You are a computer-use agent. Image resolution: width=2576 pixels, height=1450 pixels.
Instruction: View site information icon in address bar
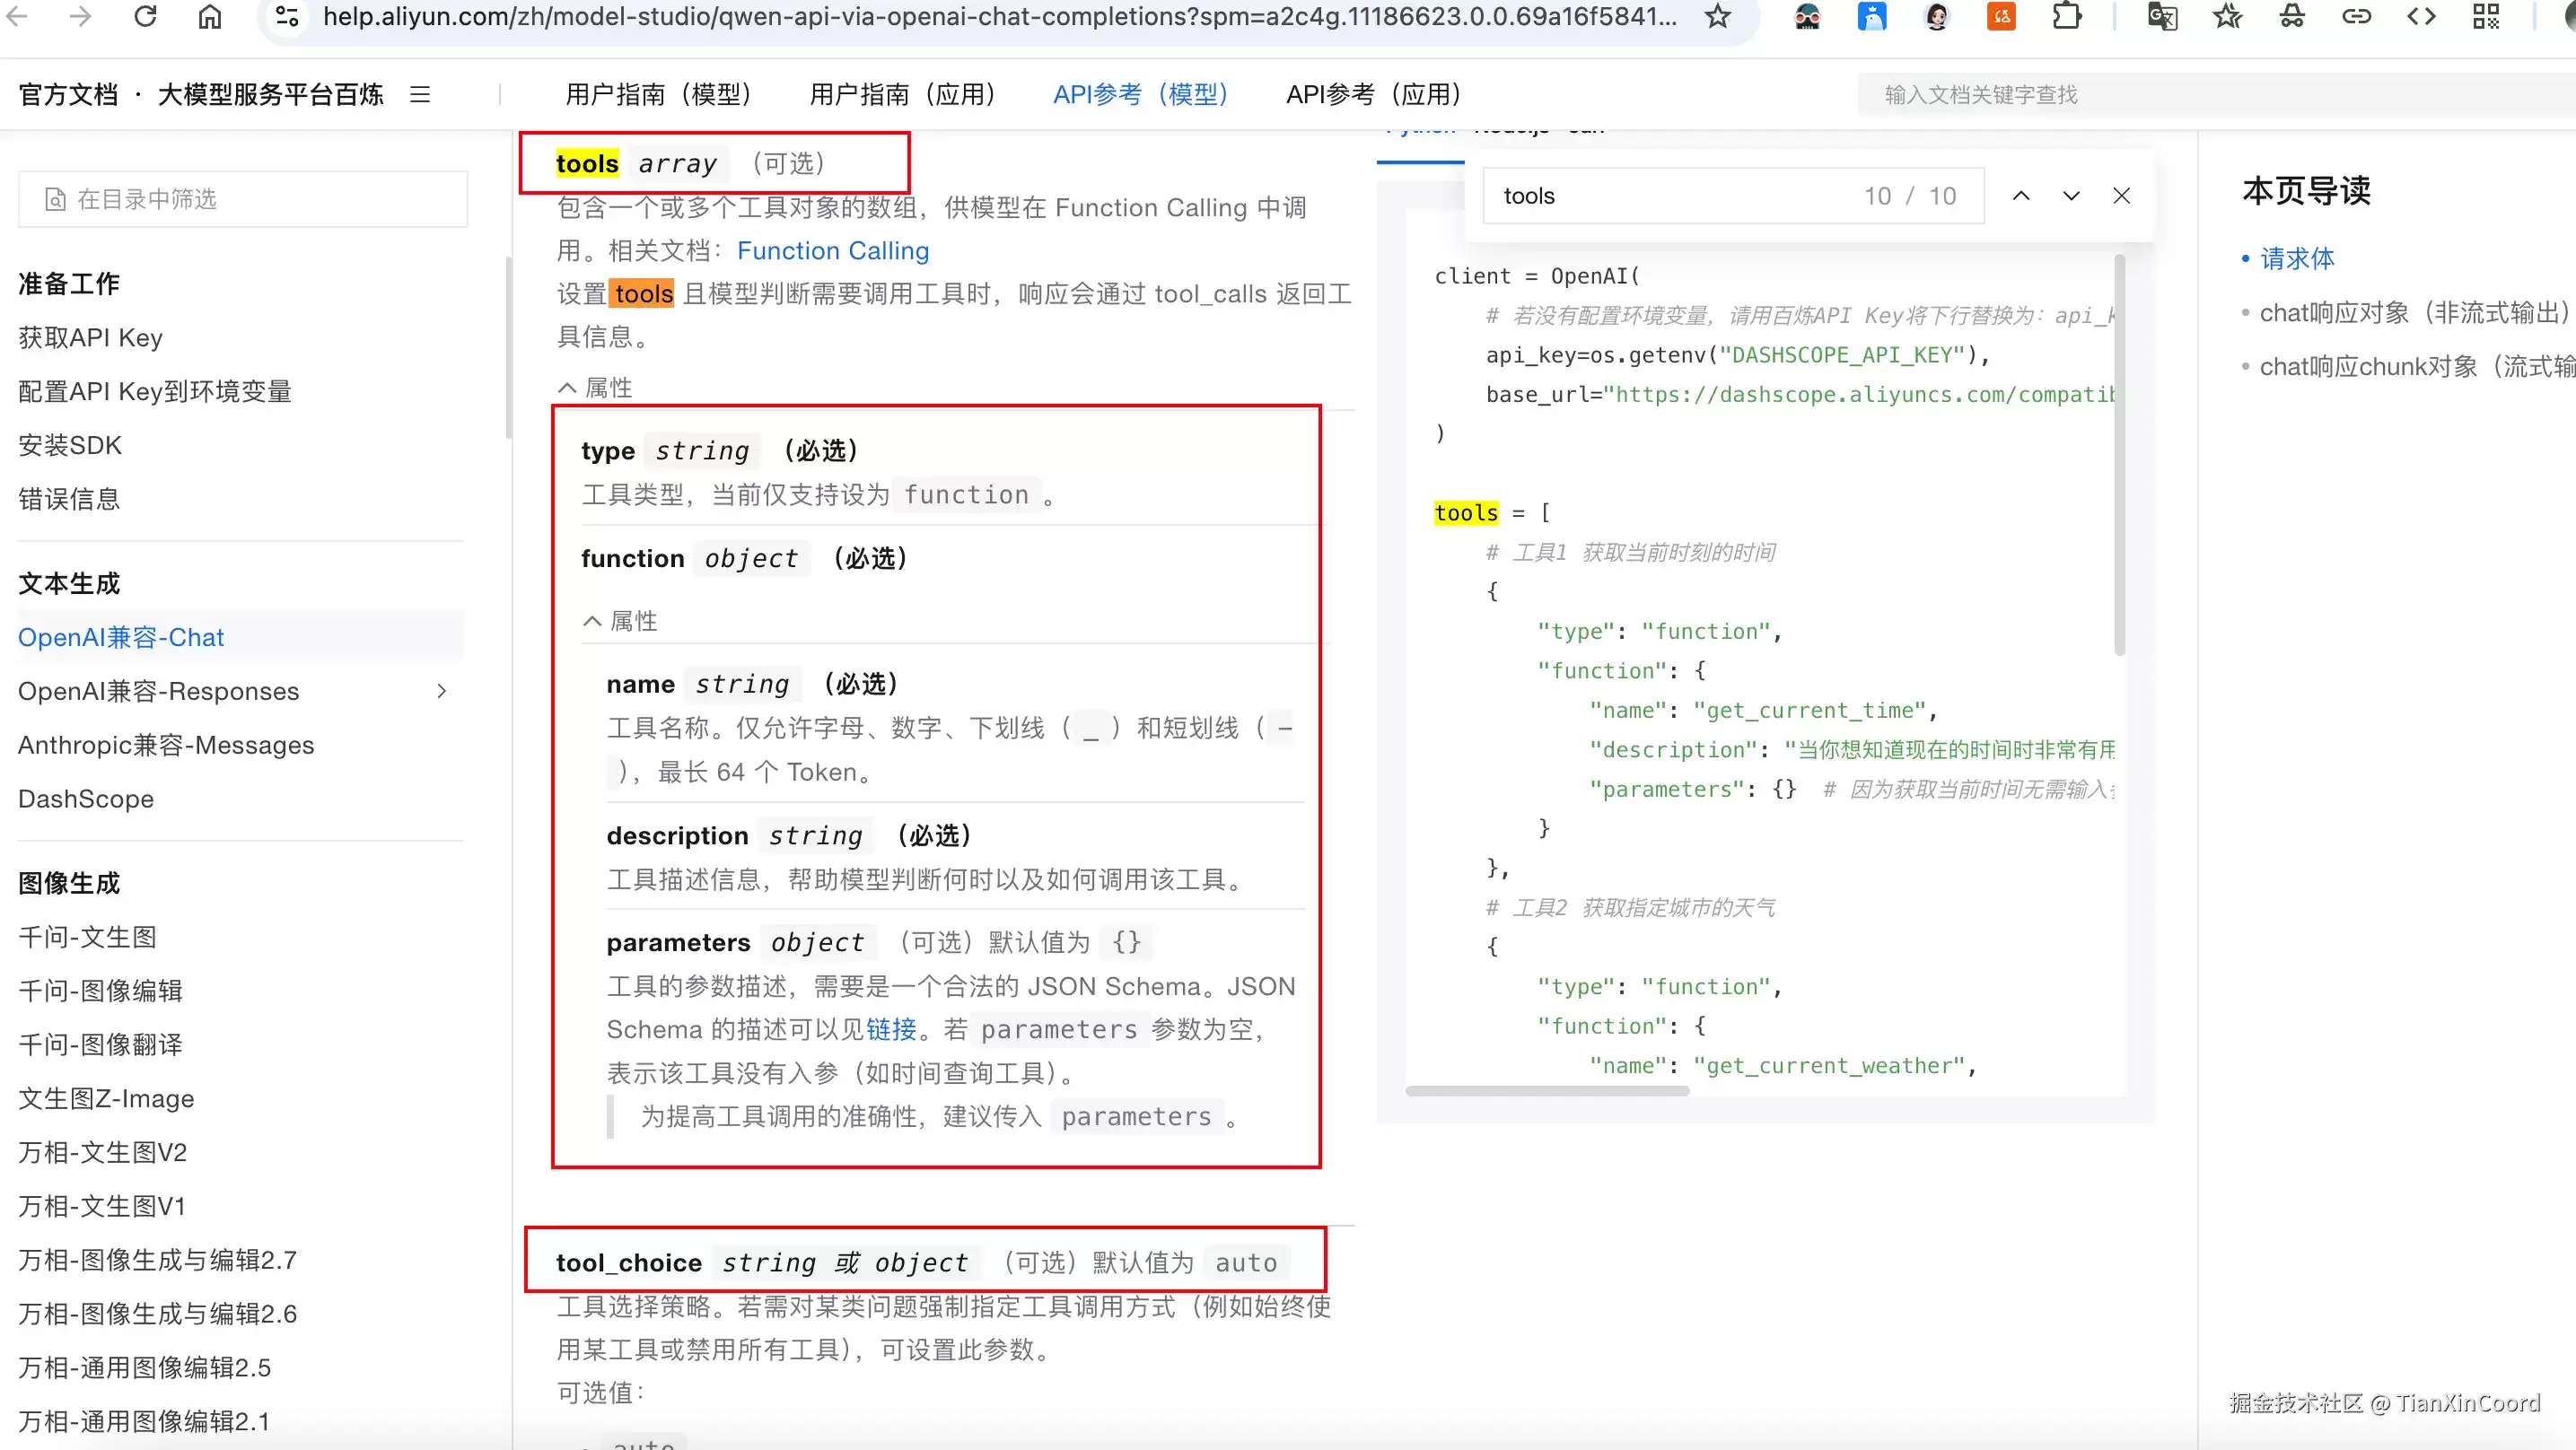point(287,16)
